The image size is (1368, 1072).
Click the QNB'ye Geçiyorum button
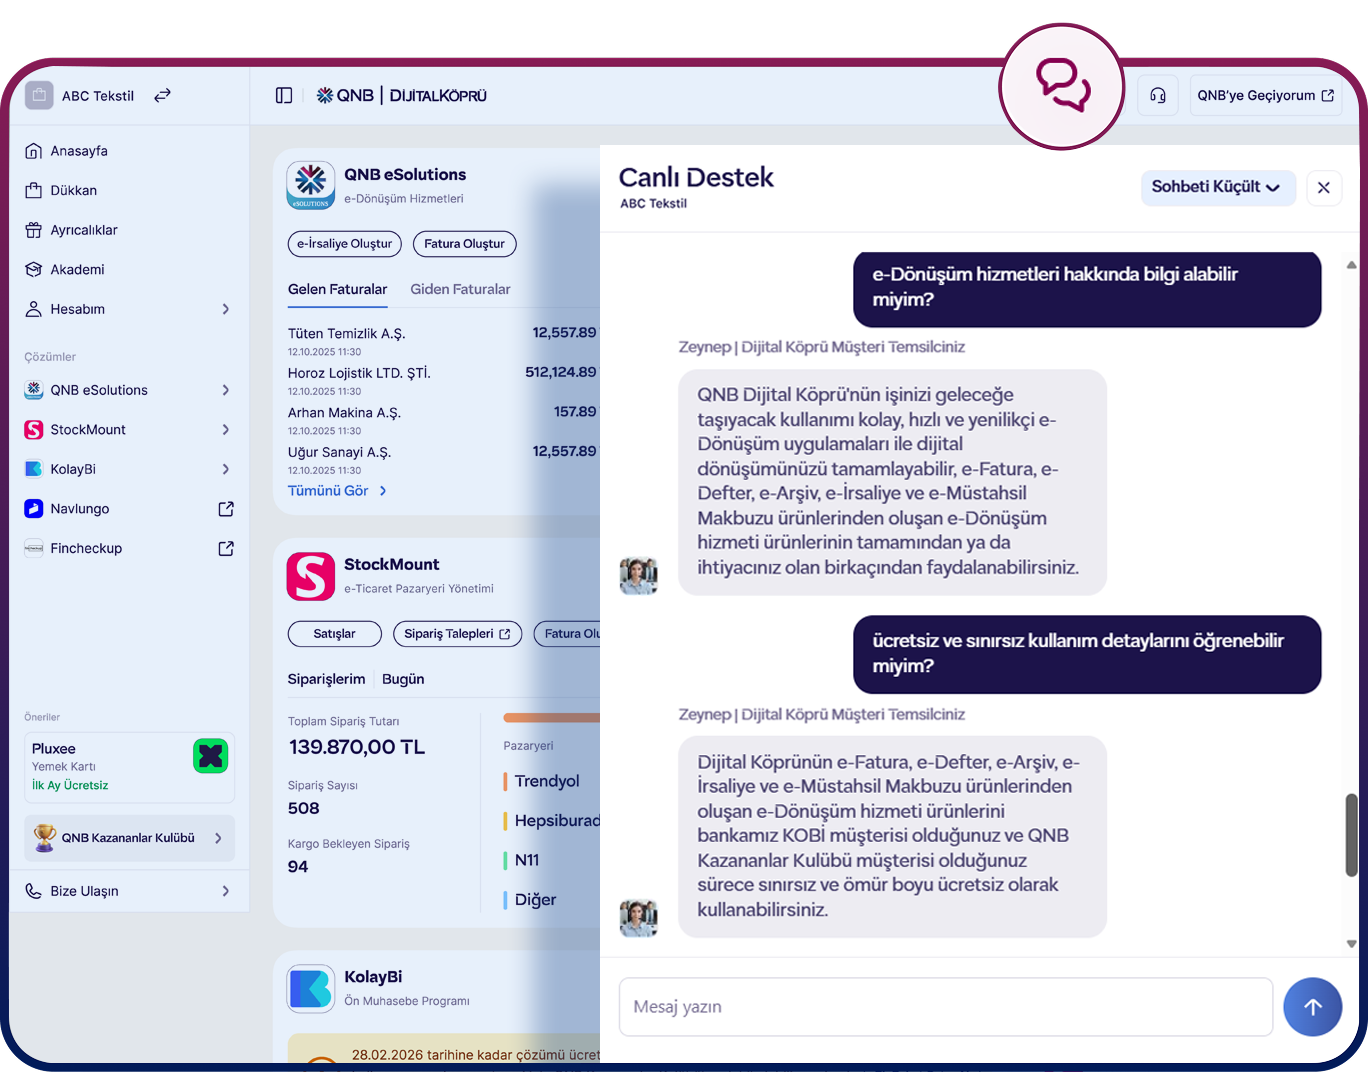(1265, 95)
